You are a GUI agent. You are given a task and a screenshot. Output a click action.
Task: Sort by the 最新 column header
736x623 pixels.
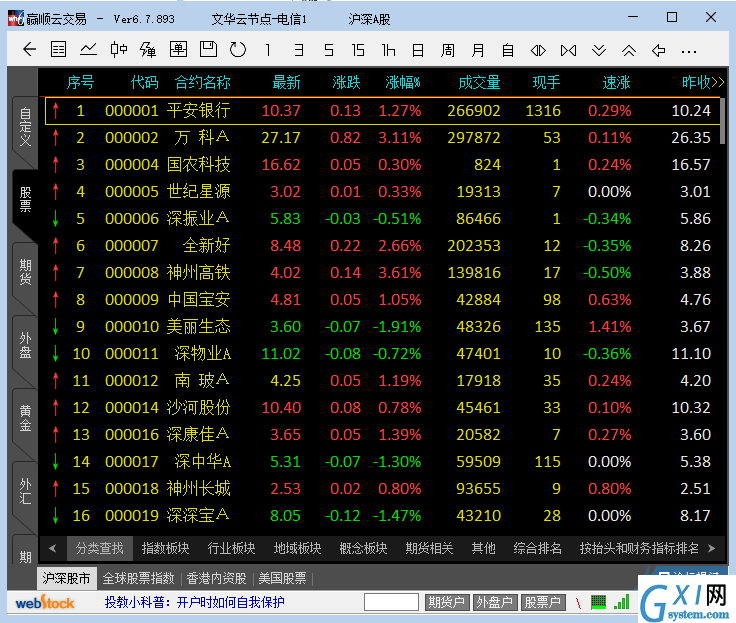point(286,83)
